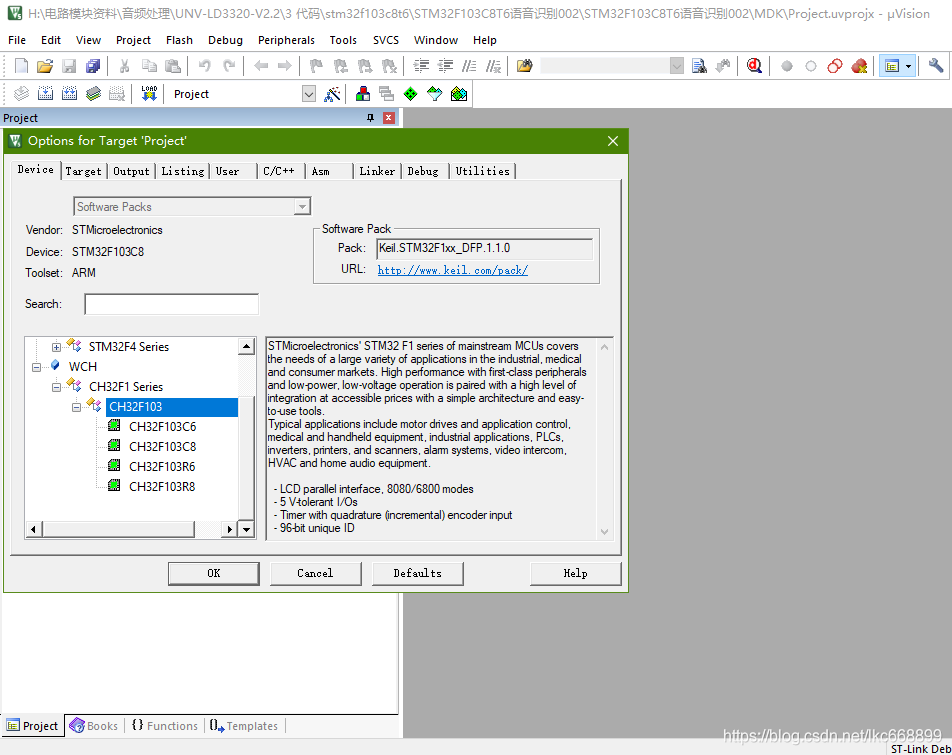The width and height of the screenshot is (952, 755).
Task: Click the Rebuild all target files icon
Action: tap(69, 93)
